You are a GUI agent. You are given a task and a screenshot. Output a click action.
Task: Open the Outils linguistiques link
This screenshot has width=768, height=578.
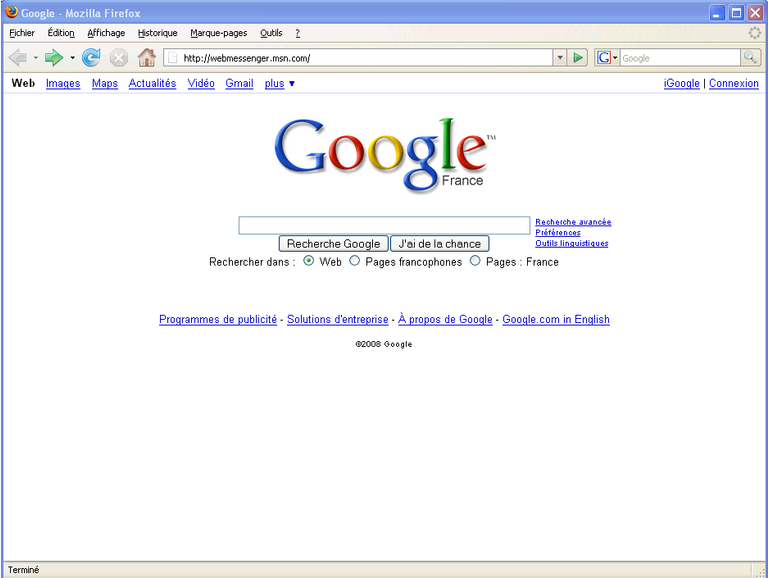point(572,243)
